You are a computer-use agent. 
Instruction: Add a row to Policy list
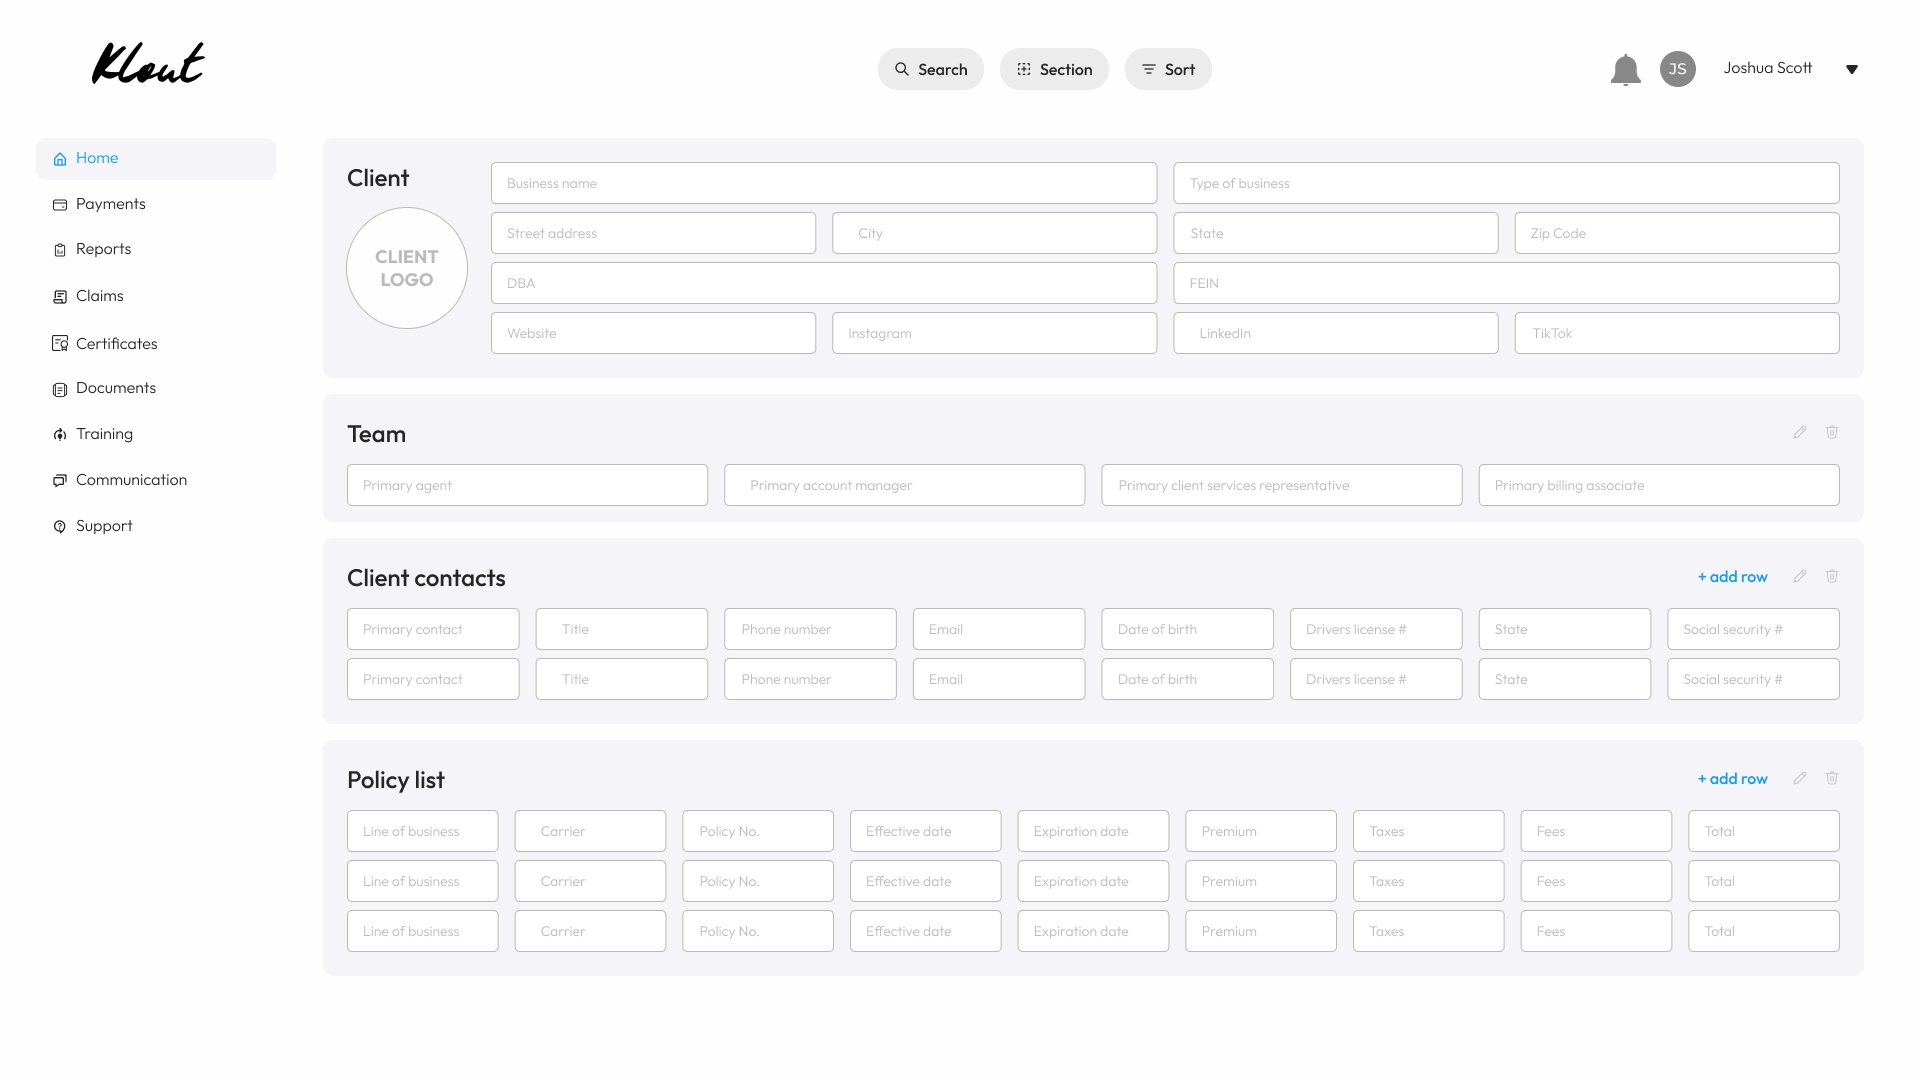(x=1732, y=779)
